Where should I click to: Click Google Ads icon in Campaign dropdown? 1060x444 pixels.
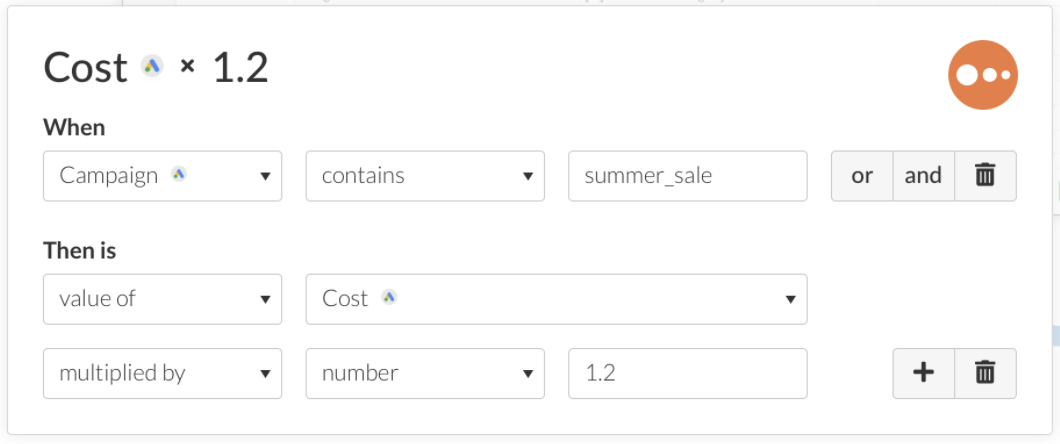pos(179,174)
